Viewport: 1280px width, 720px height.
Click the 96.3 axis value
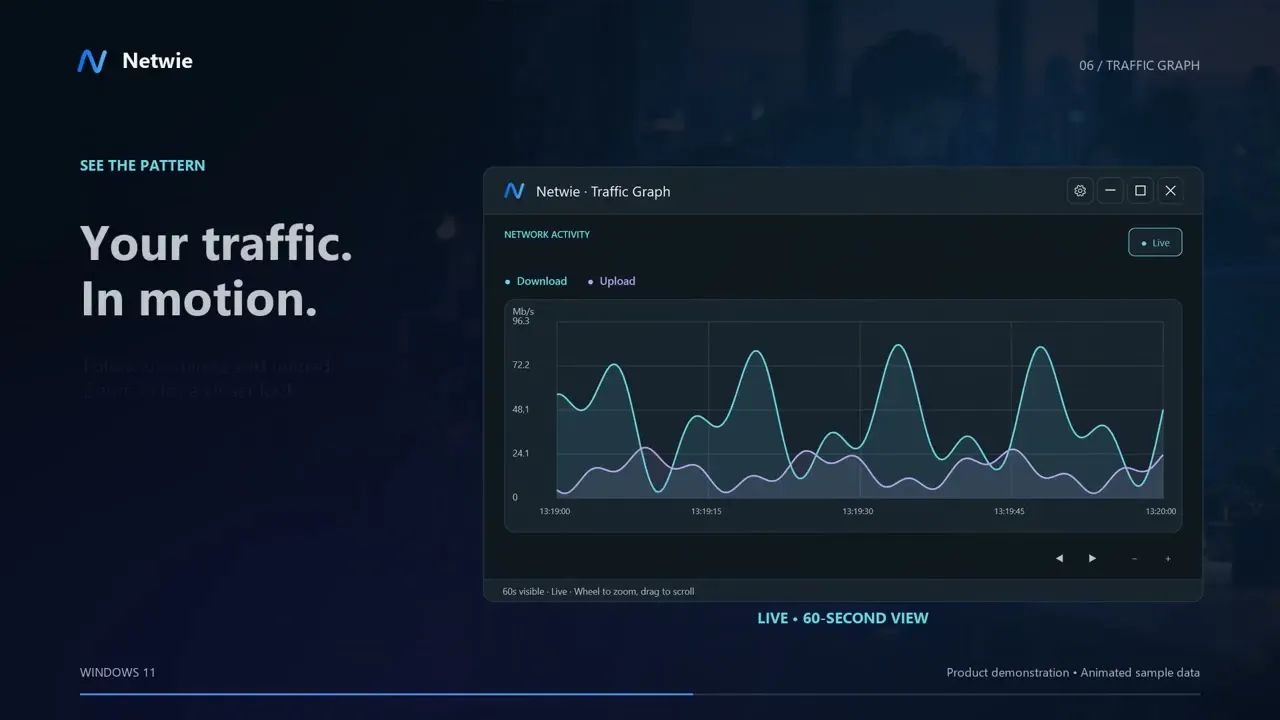point(521,321)
